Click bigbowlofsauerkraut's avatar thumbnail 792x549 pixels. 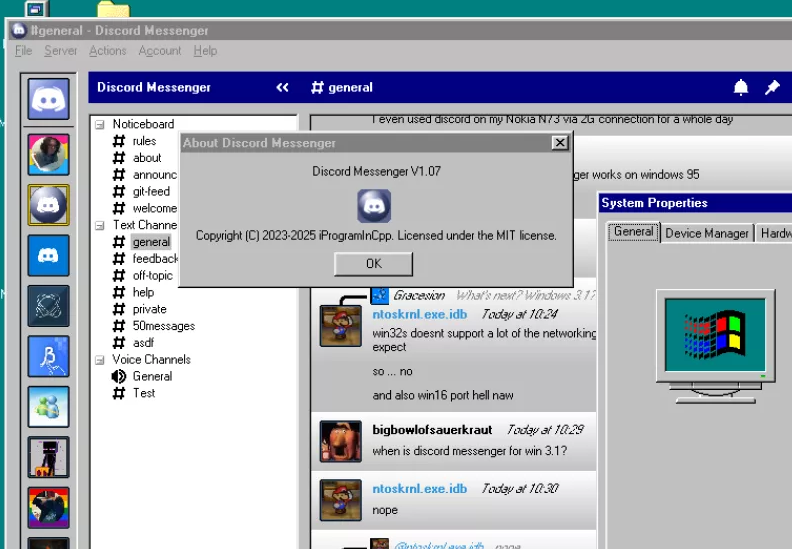[x=340, y=440]
